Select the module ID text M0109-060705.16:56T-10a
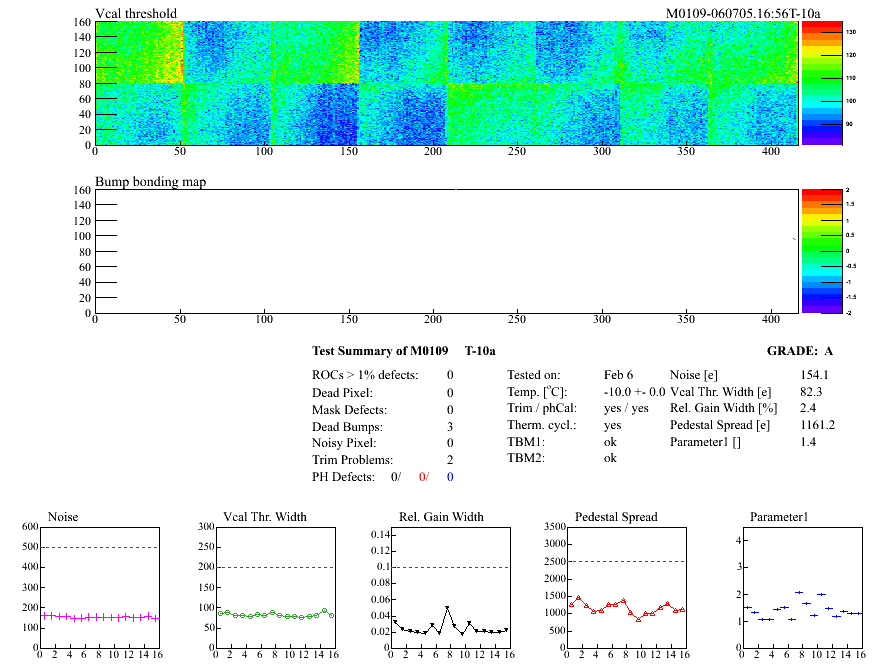896x672 pixels. [743, 13]
